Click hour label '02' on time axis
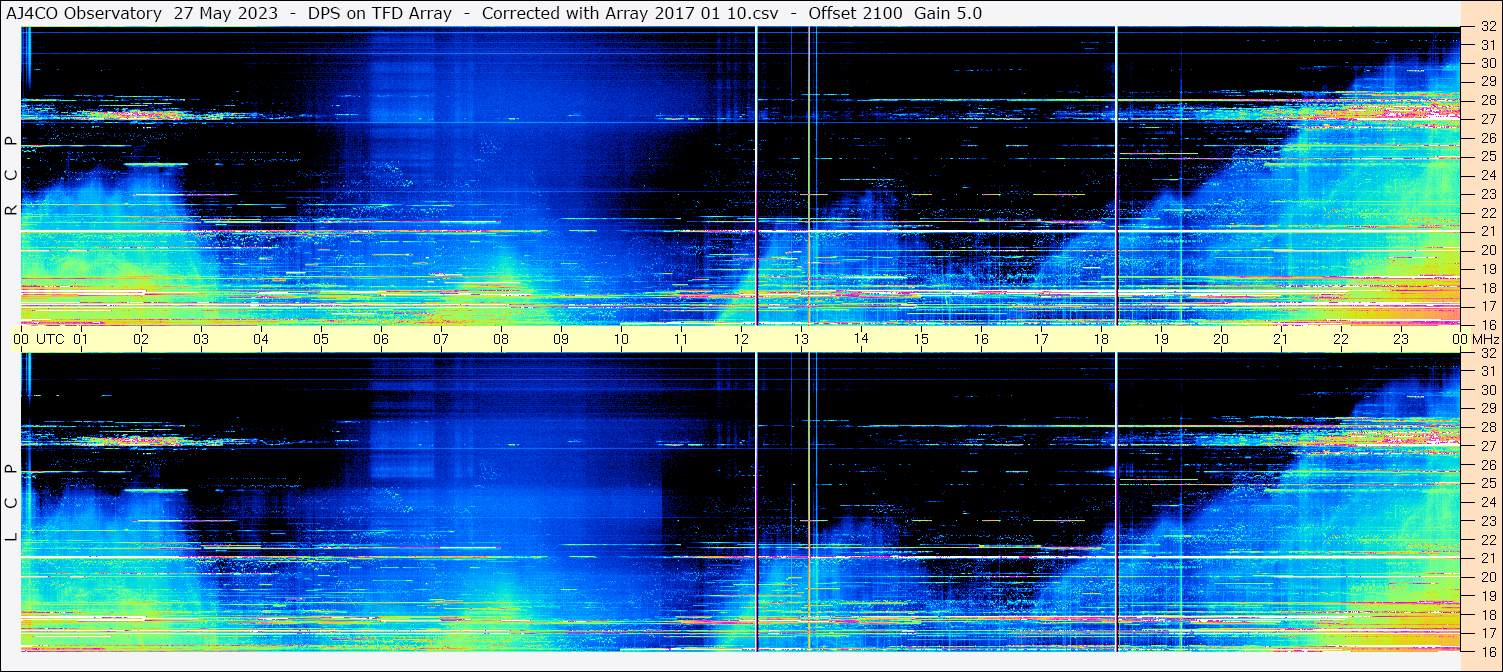1503x672 pixels. 141,339
